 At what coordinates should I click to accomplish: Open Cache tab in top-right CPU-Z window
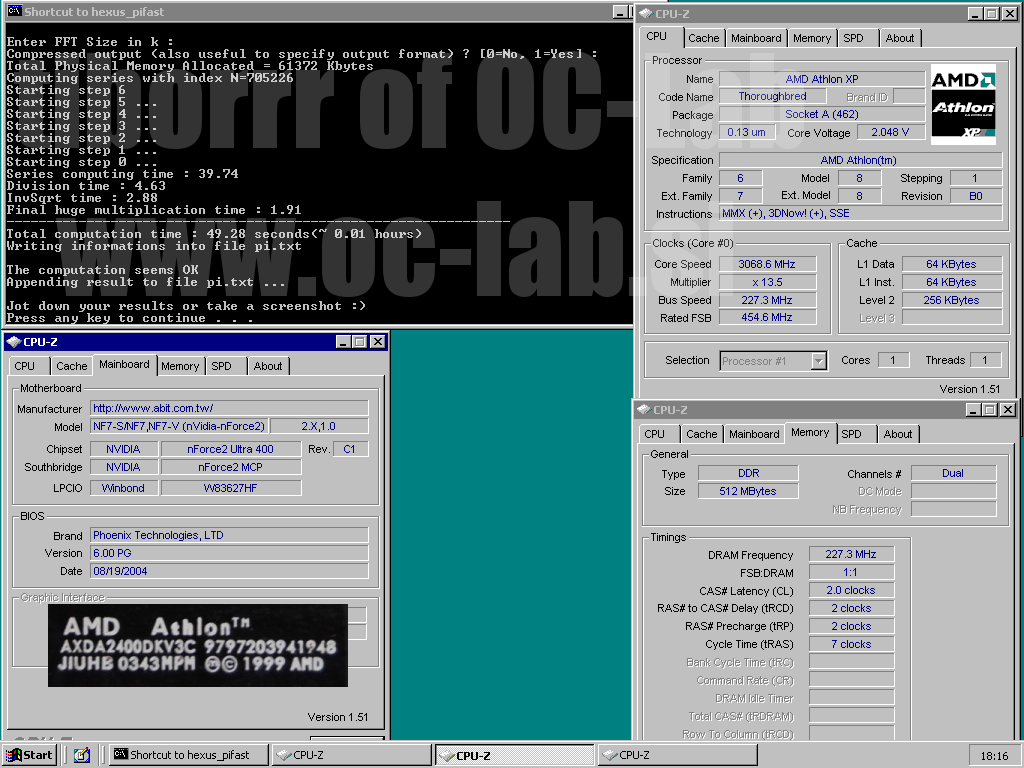(703, 38)
